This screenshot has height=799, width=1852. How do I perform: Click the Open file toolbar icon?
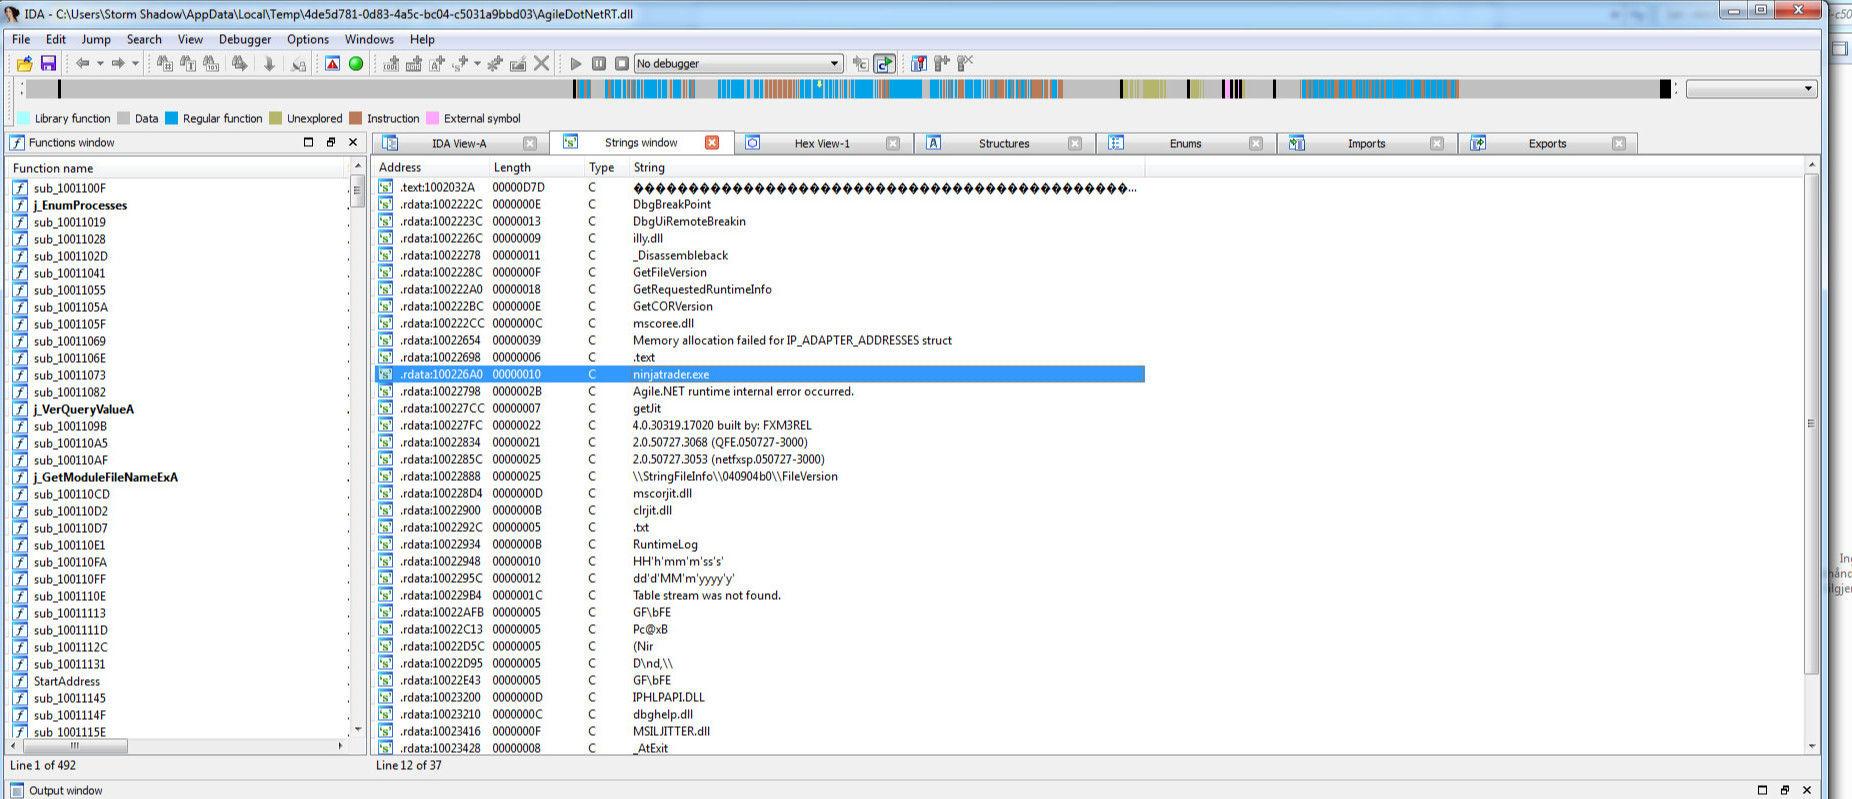pyautogui.click(x=24, y=63)
